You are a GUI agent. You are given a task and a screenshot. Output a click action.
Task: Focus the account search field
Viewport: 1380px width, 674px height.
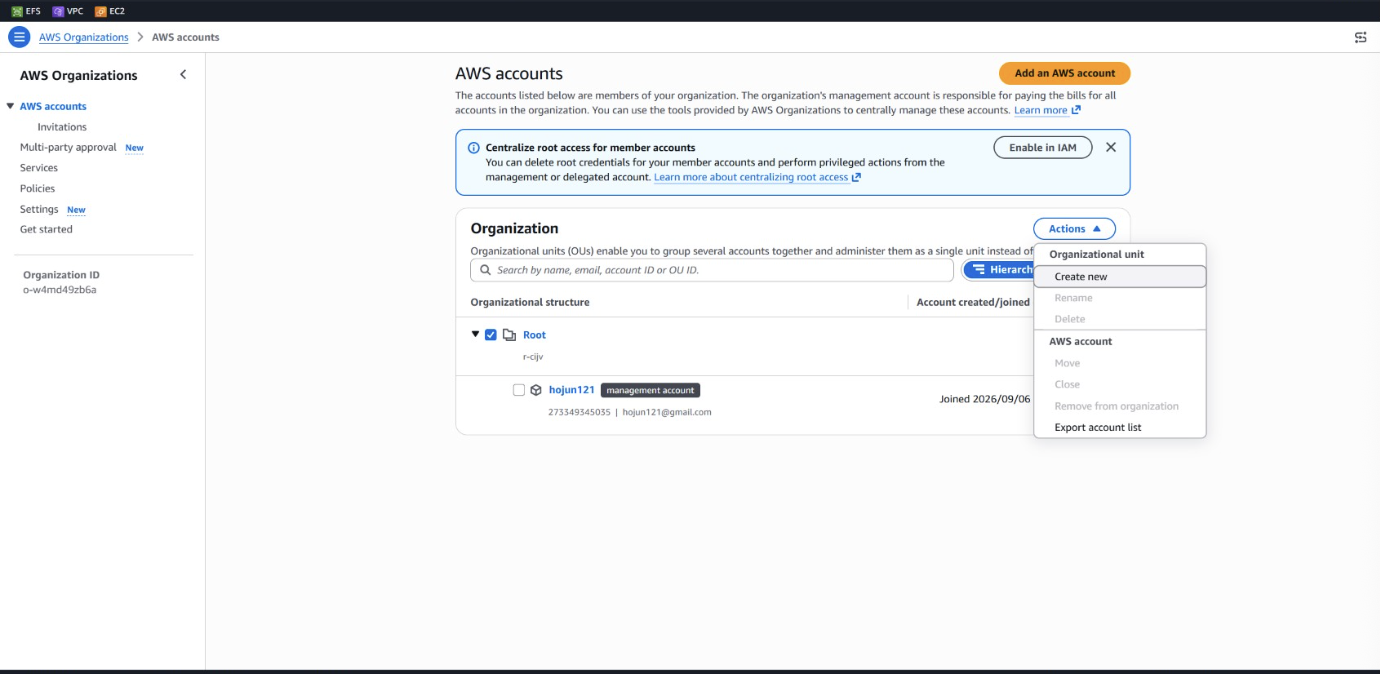point(712,270)
